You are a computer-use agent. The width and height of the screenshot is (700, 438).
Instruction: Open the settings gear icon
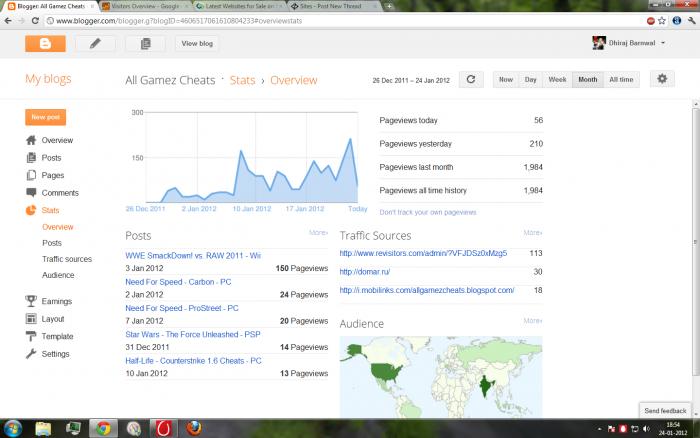(662, 79)
